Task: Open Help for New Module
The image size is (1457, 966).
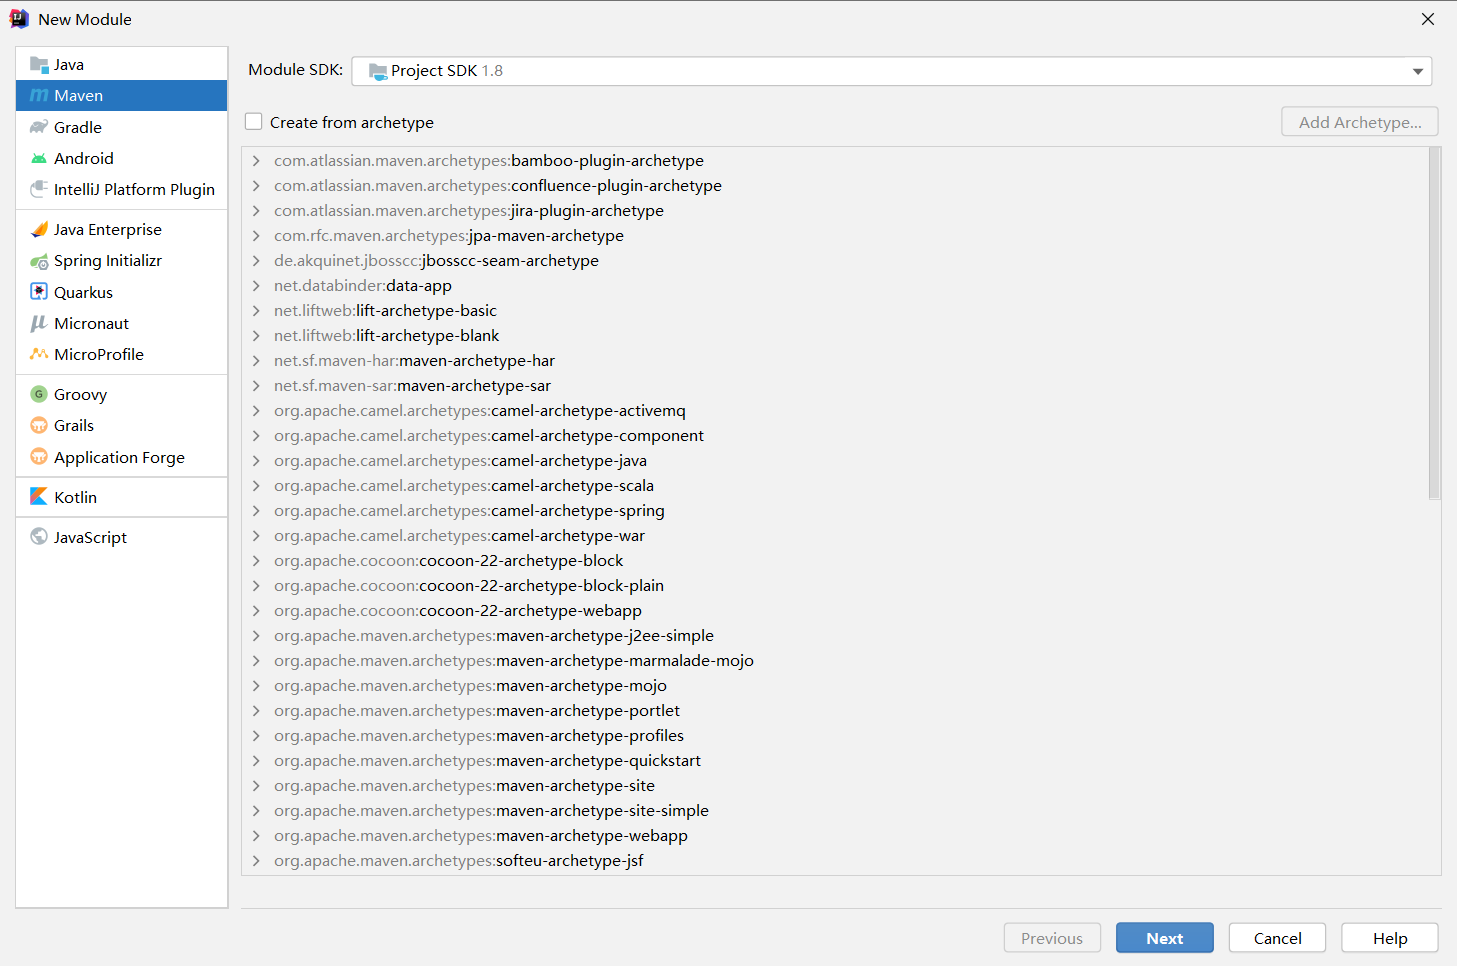Action: 1390,938
